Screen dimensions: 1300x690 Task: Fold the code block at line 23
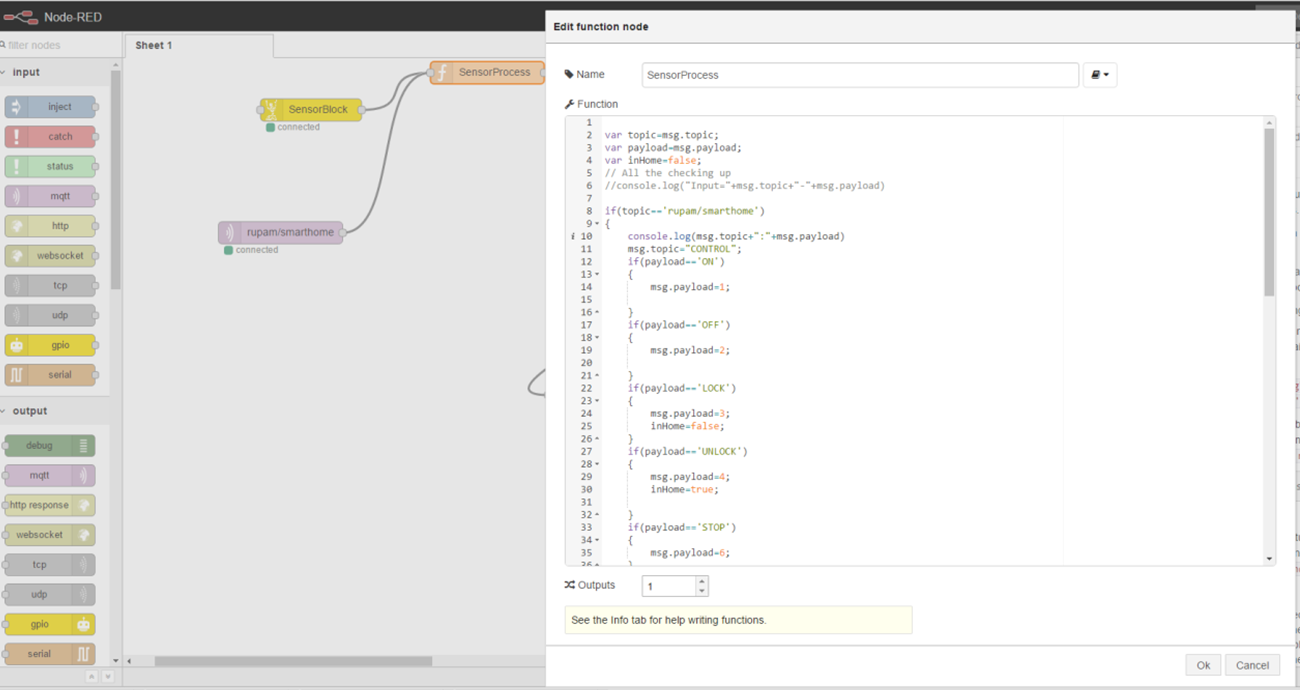tap(598, 401)
